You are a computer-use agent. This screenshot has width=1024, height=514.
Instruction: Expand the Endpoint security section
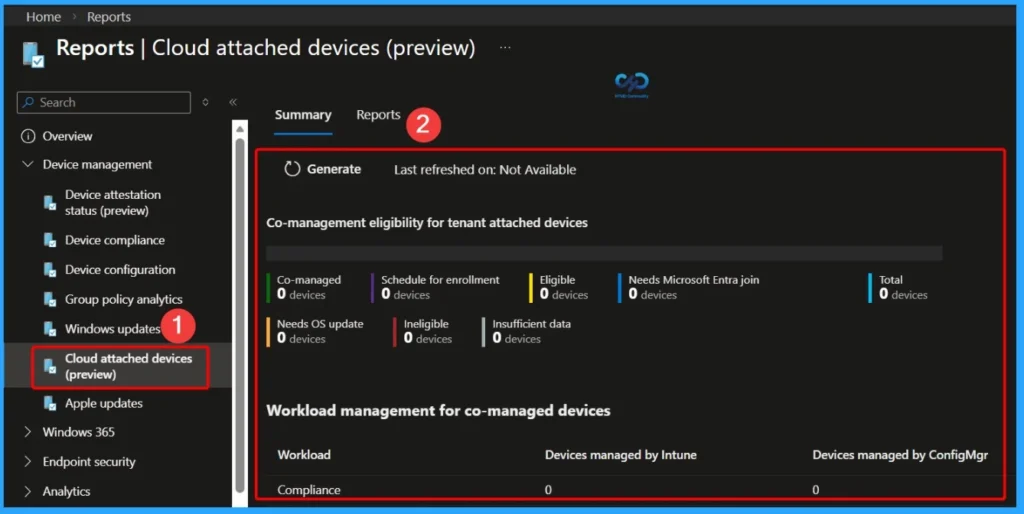coord(28,461)
